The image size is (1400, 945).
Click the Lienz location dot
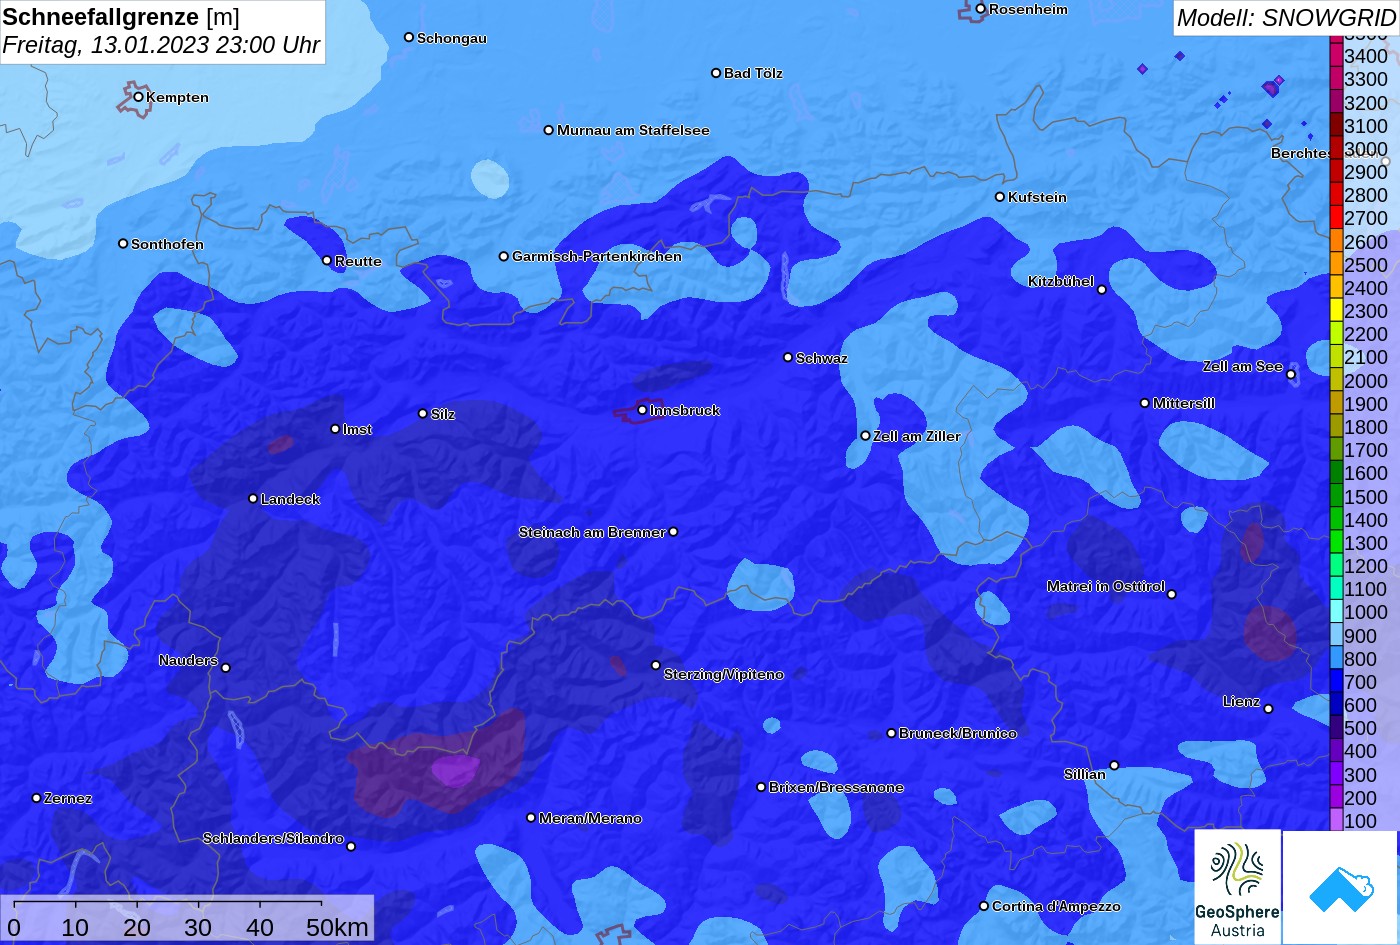[x=1268, y=709]
